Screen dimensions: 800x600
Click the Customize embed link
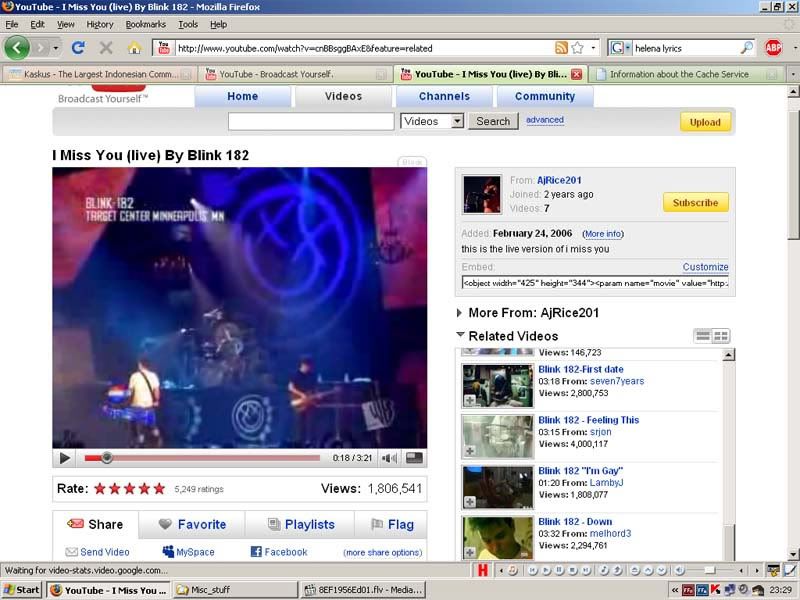click(x=706, y=267)
